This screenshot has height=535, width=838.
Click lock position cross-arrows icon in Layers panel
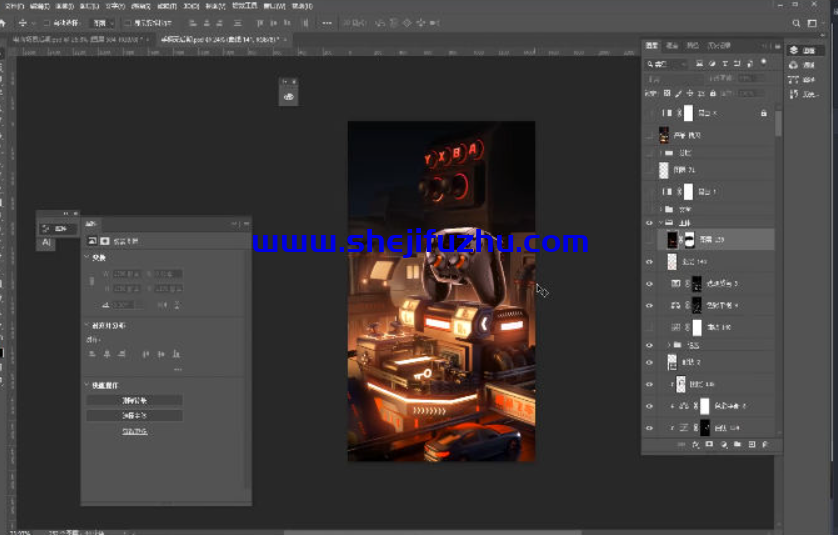point(690,93)
